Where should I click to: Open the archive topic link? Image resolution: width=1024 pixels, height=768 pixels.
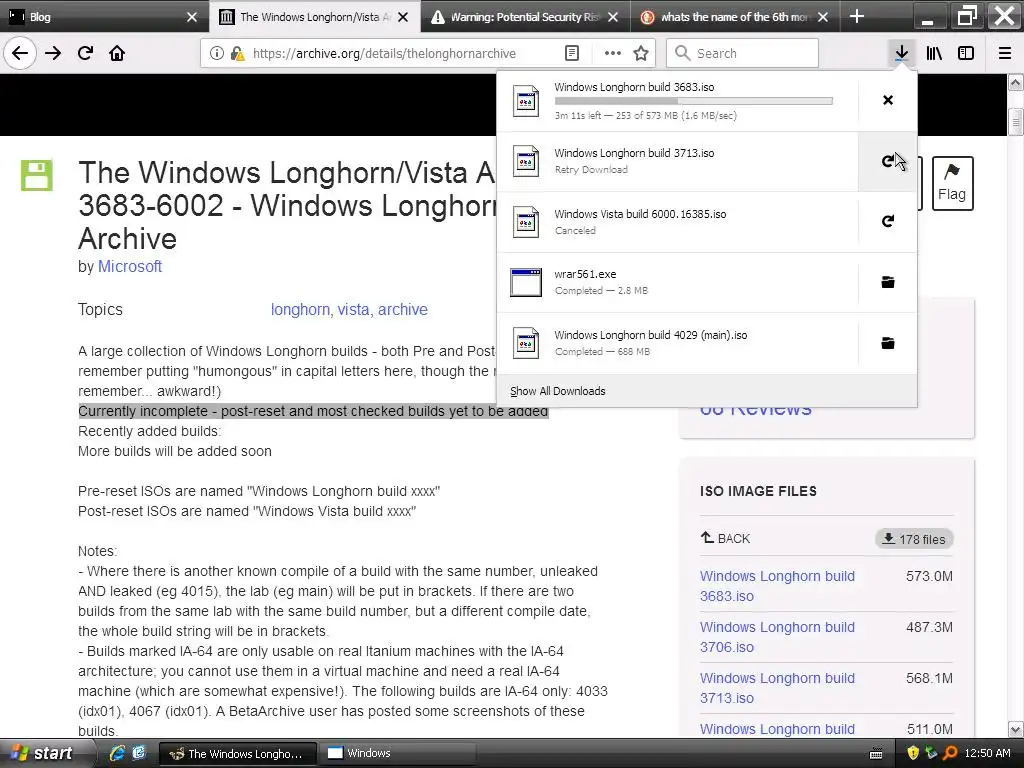tap(402, 310)
